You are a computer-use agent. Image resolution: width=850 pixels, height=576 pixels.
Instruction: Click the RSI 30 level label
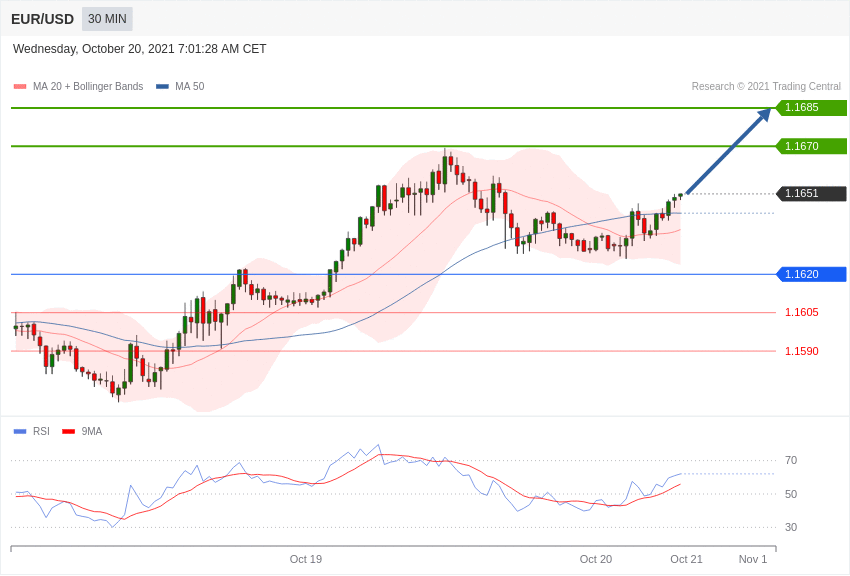coord(791,527)
